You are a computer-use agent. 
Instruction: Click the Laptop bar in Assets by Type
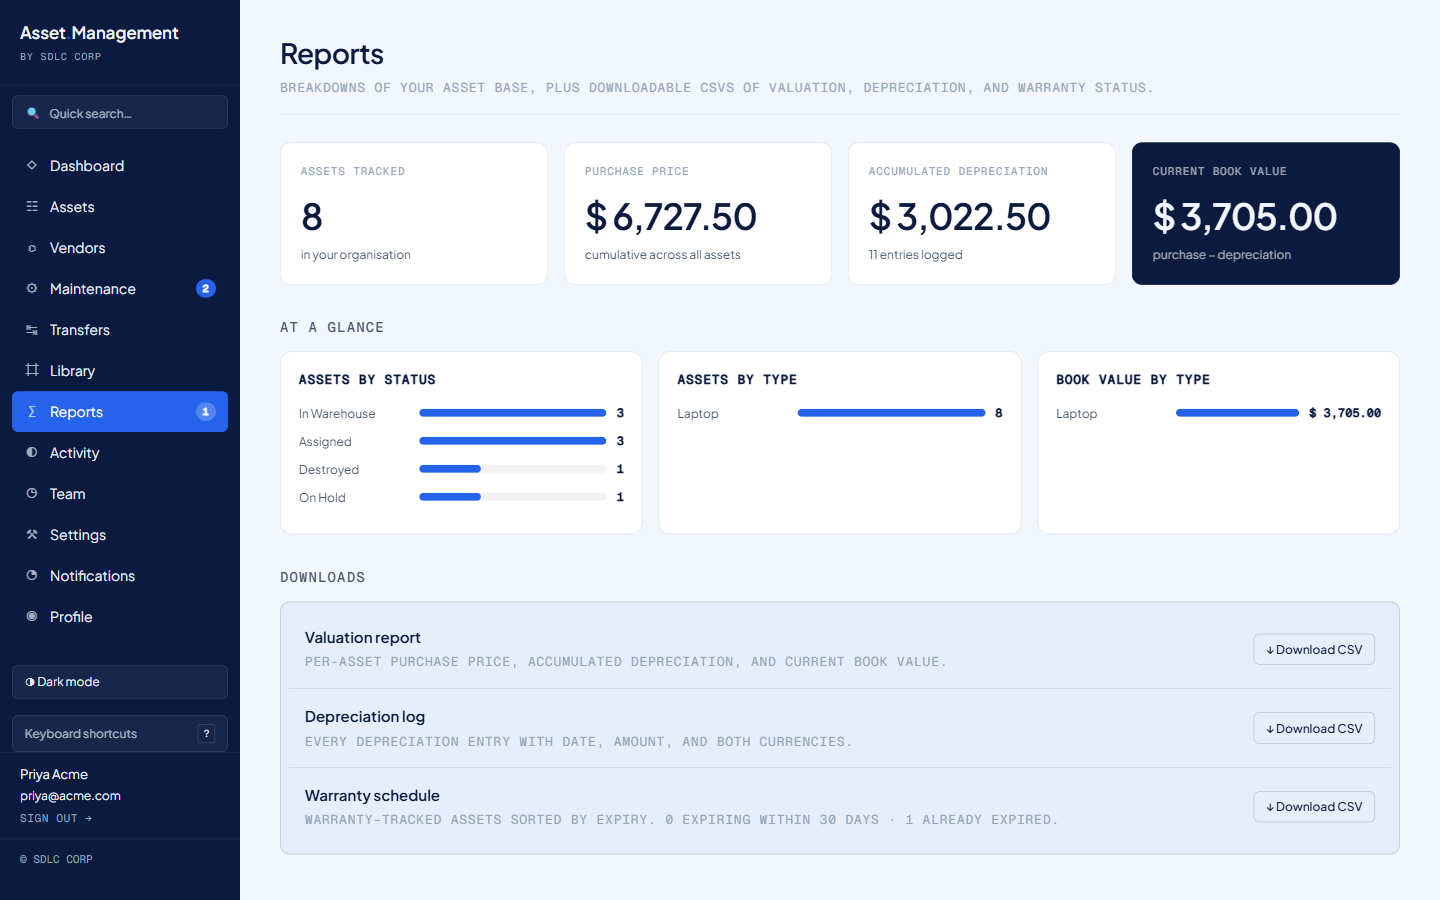coord(891,413)
